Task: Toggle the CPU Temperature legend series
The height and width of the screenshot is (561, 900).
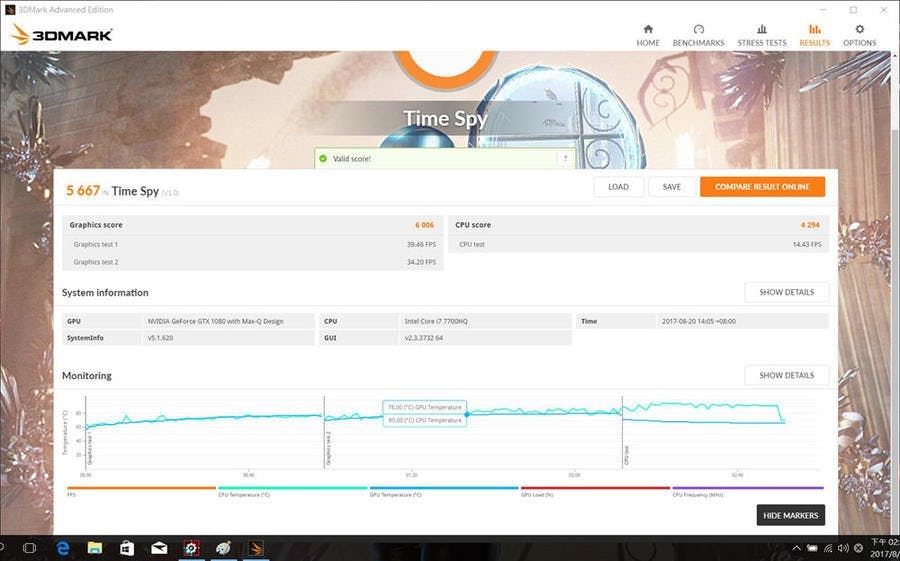Action: (x=292, y=491)
